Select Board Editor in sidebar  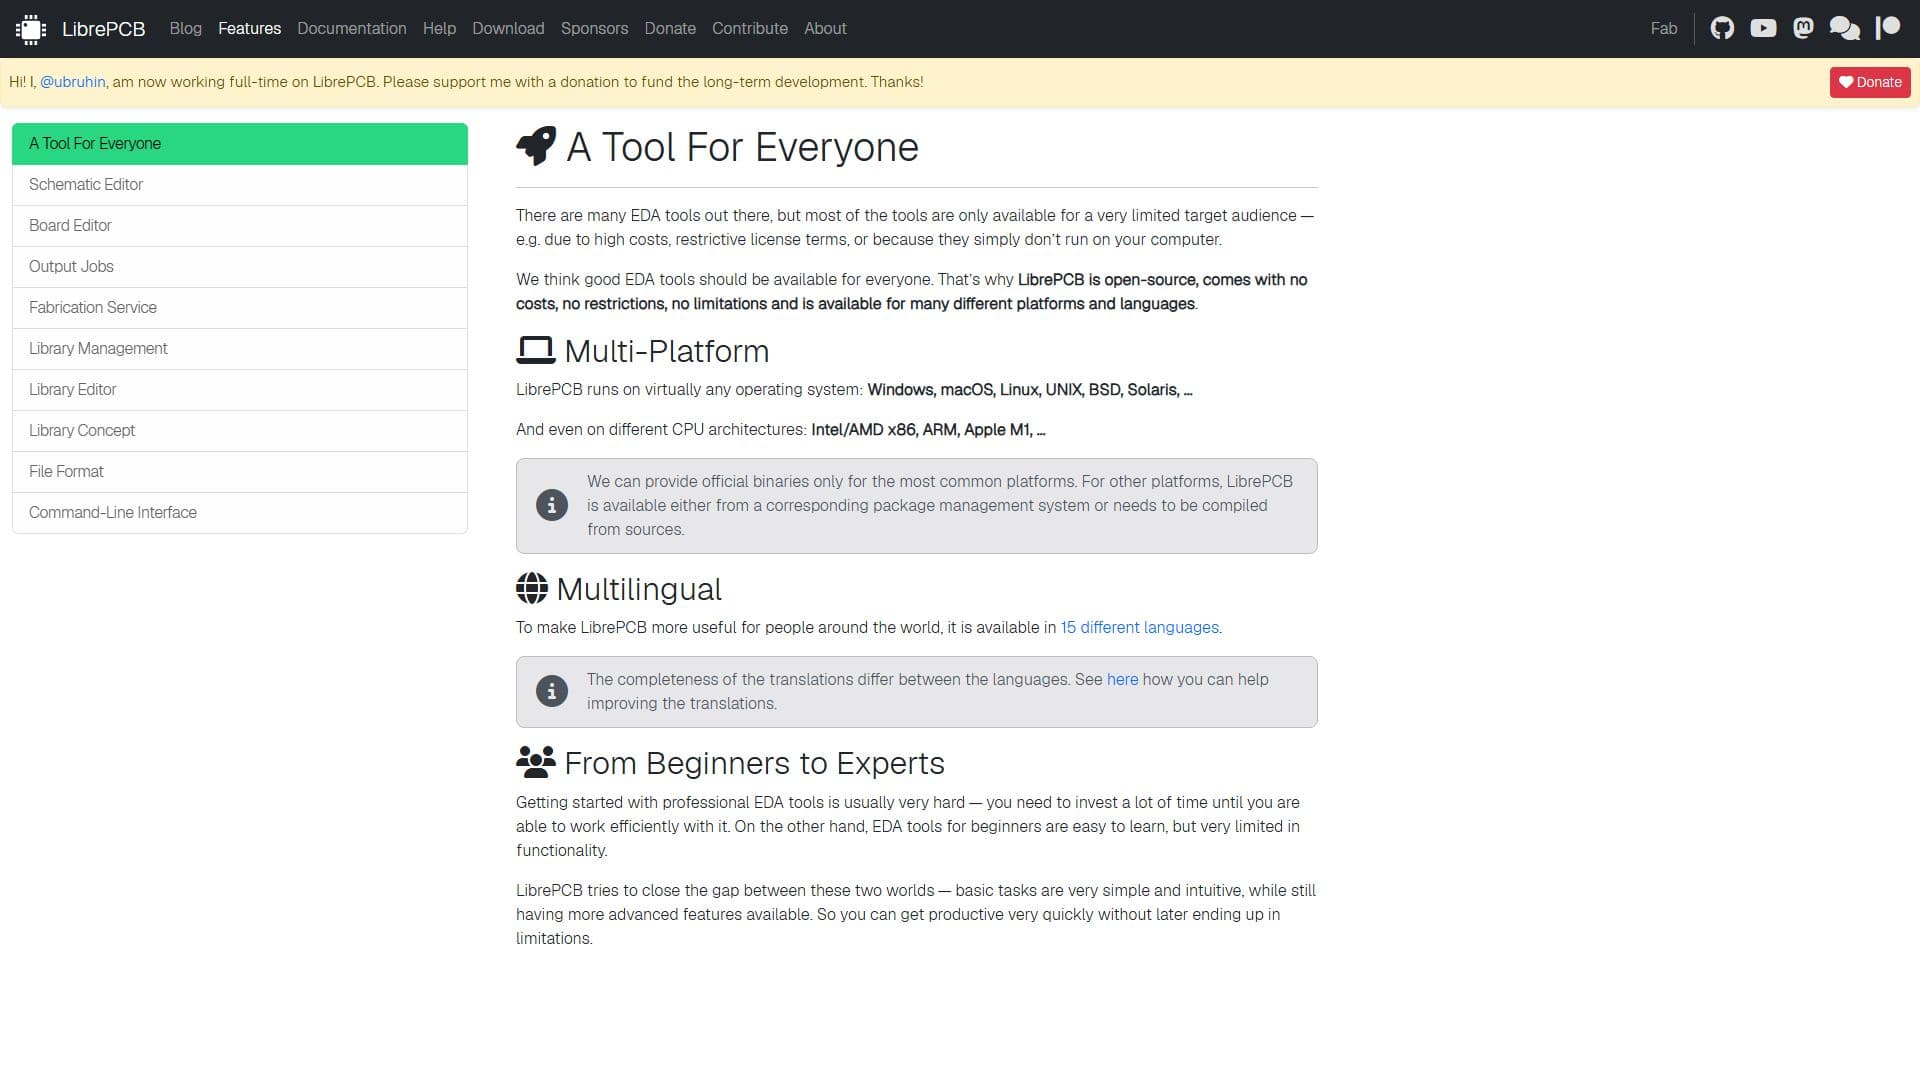click(240, 226)
